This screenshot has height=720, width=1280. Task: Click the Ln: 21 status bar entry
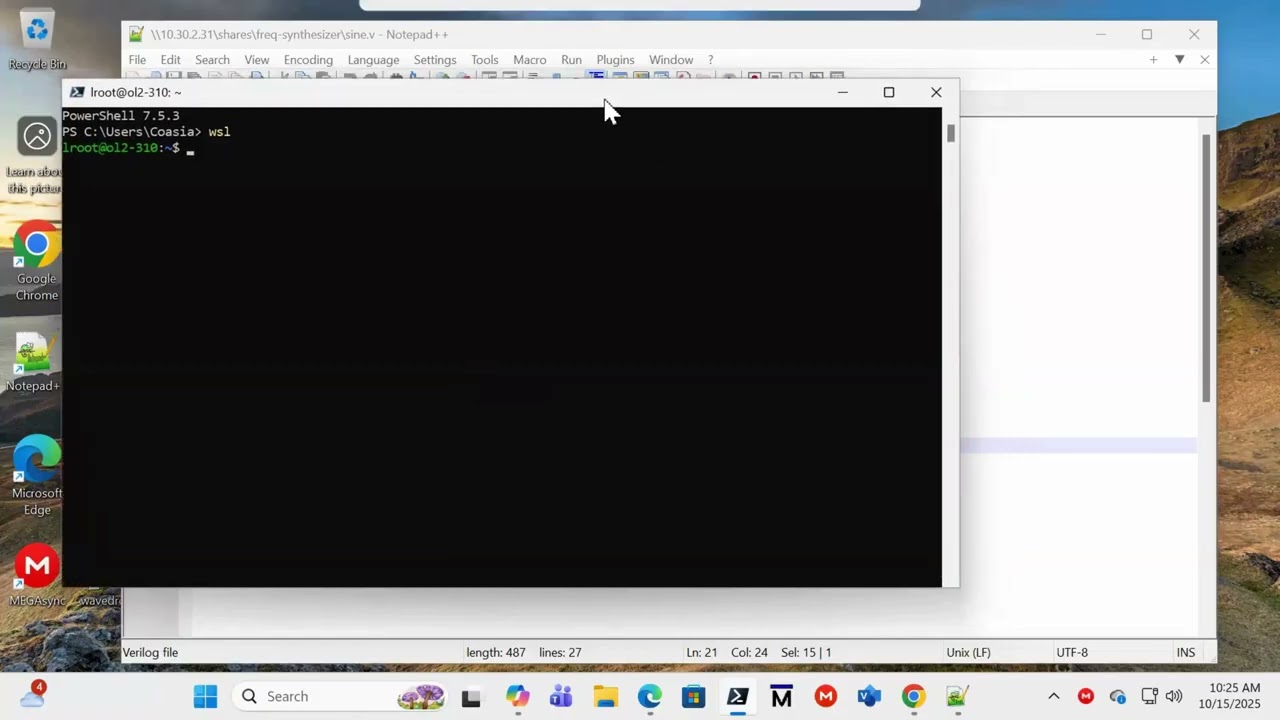coord(701,652)
